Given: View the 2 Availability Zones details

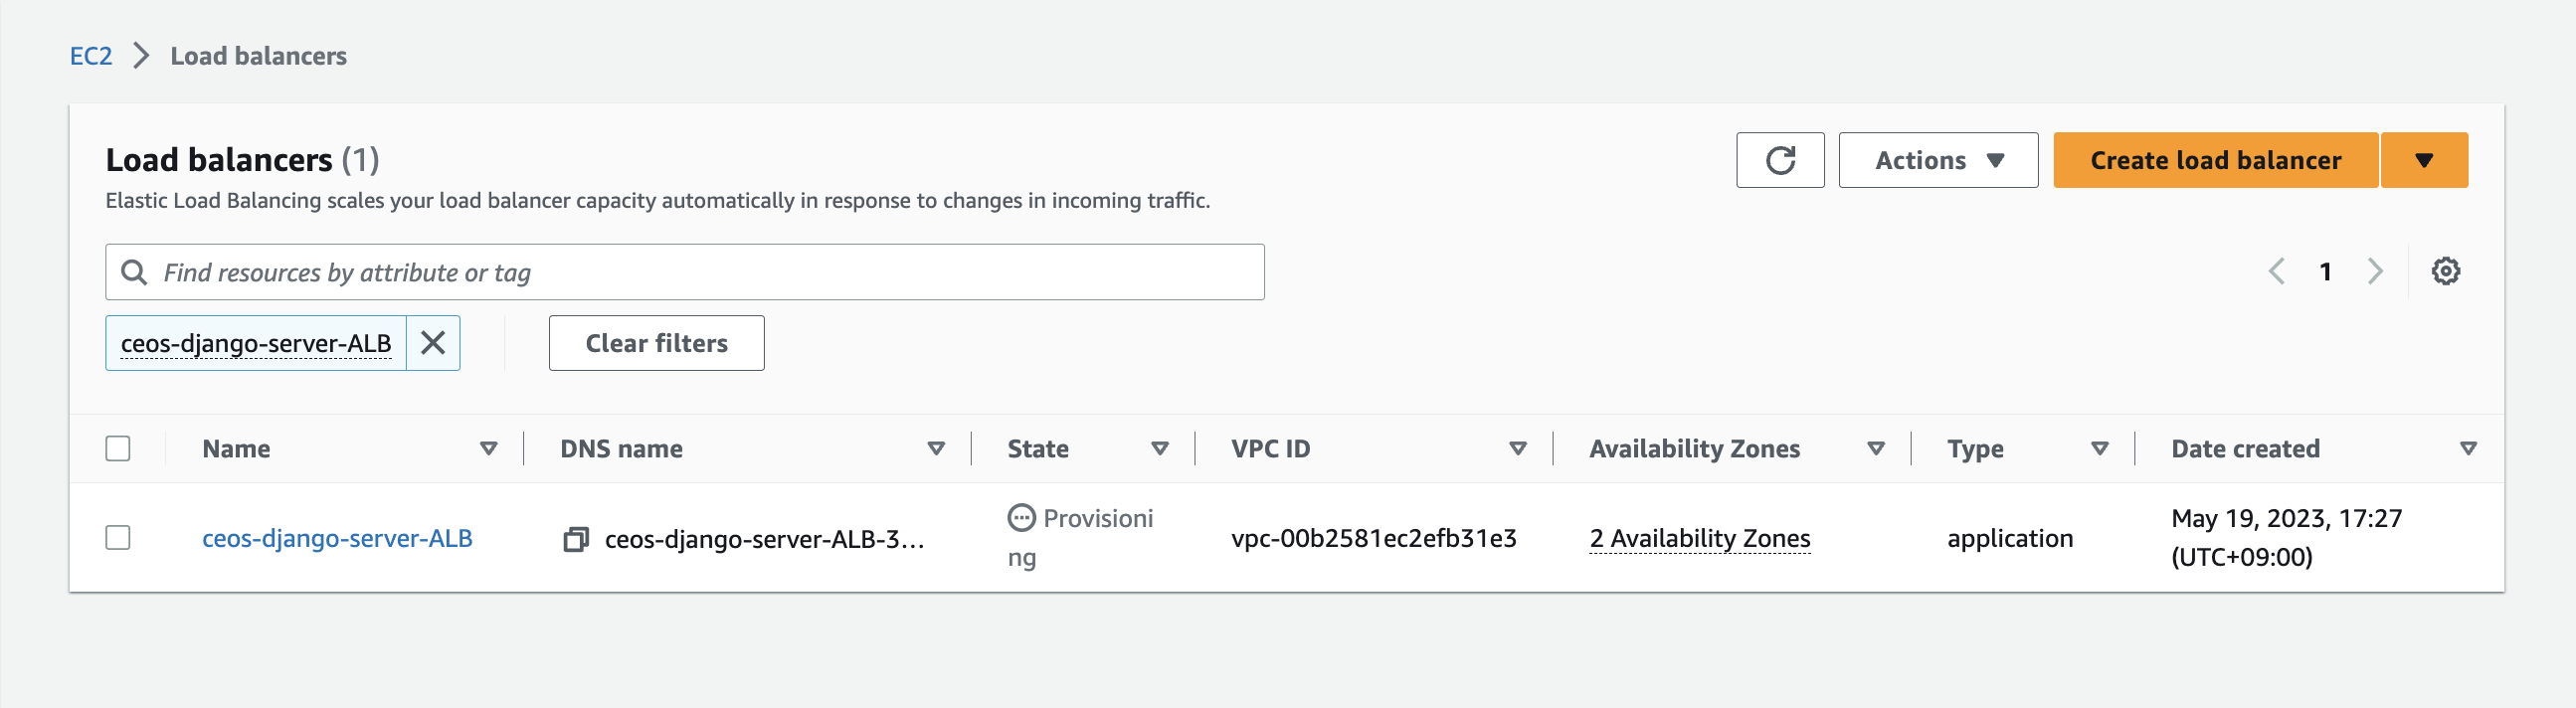Looking at the screenshot, I should click(1699, 539).
